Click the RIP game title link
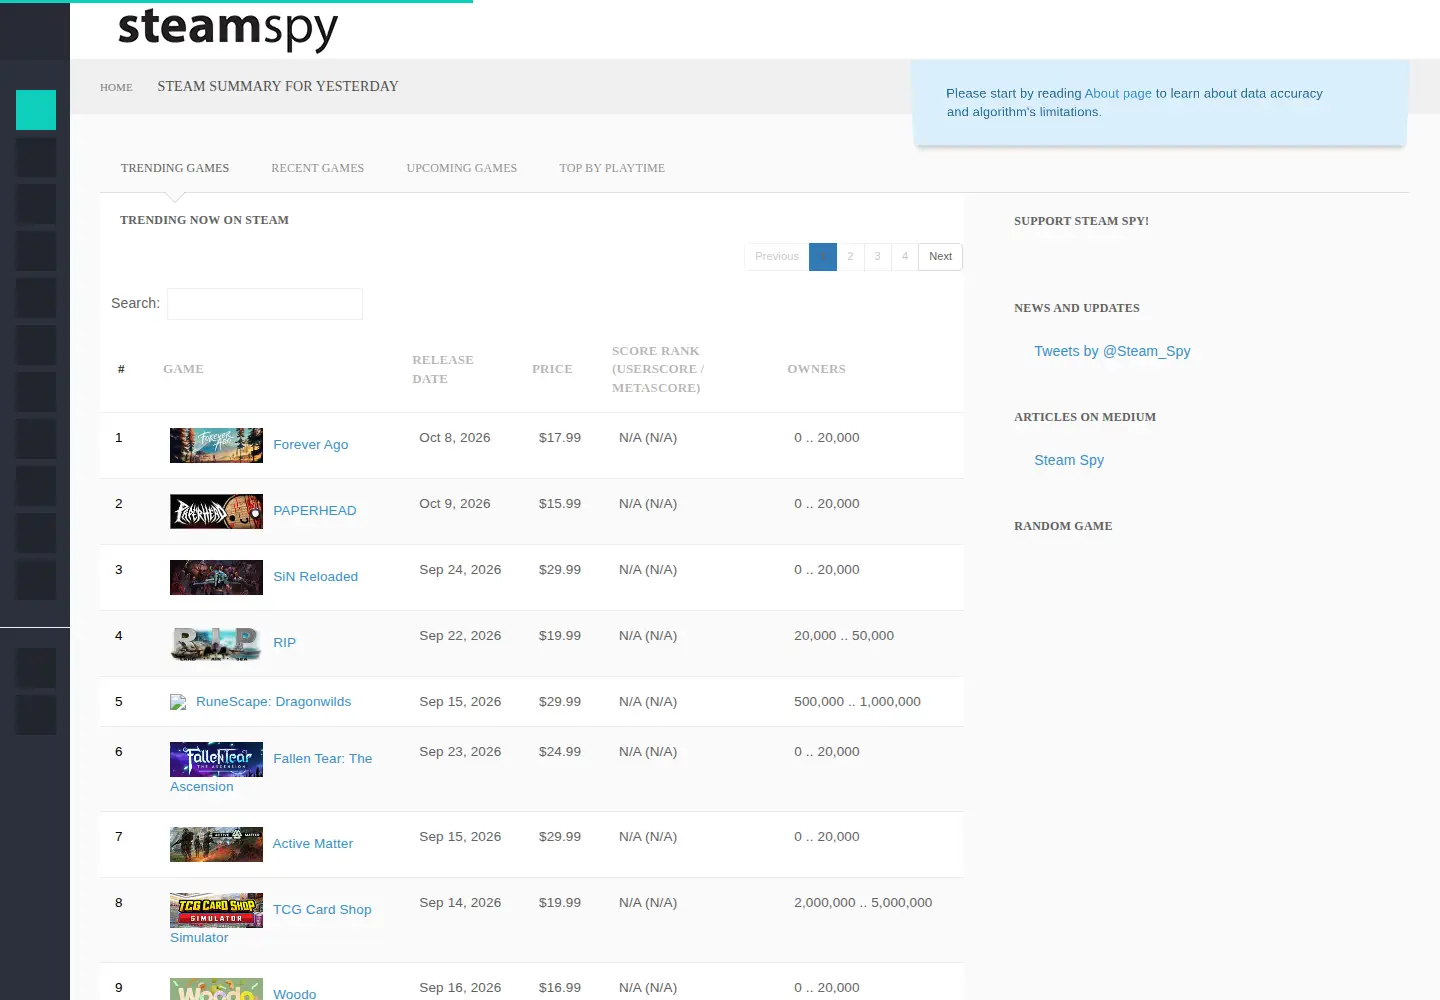The height and width of the screenshot is (1000, 1440). tap(285, 643)
